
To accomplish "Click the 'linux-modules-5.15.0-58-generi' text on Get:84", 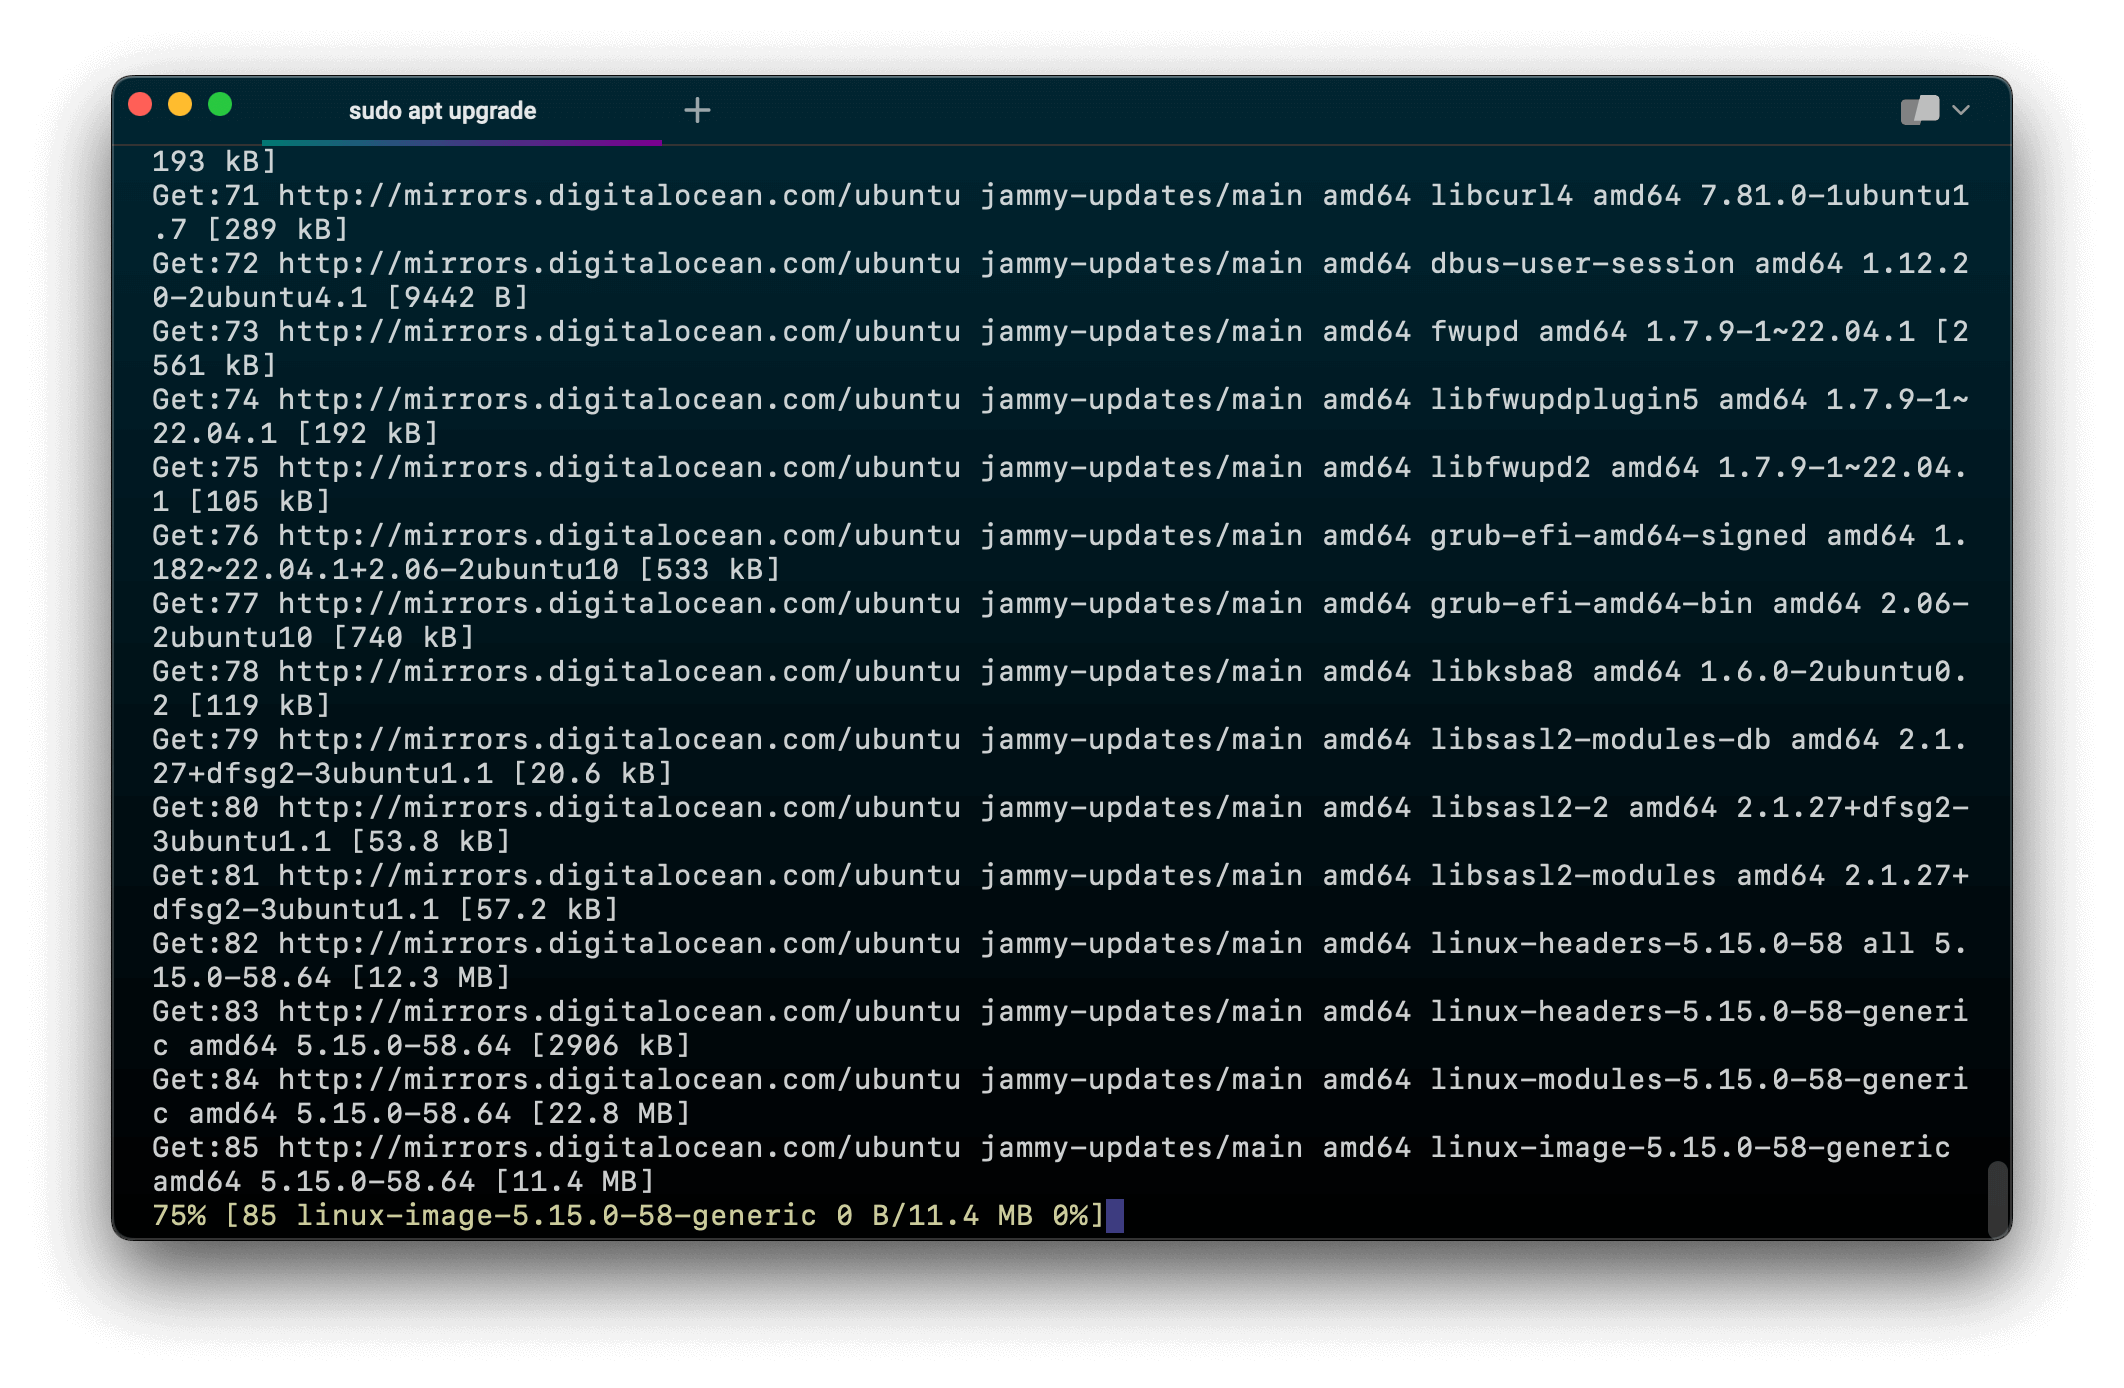I will click(1698, 1080).
